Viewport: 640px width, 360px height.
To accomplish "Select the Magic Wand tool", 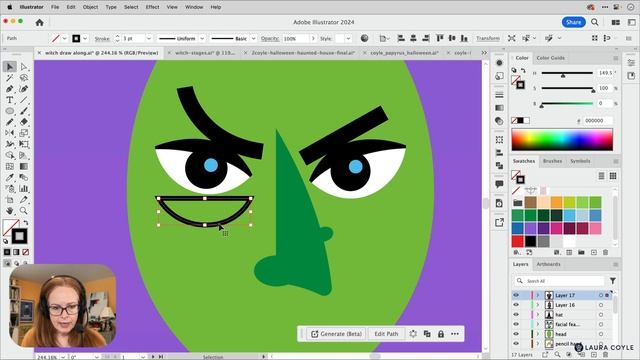I will click(x=10, y=78).
